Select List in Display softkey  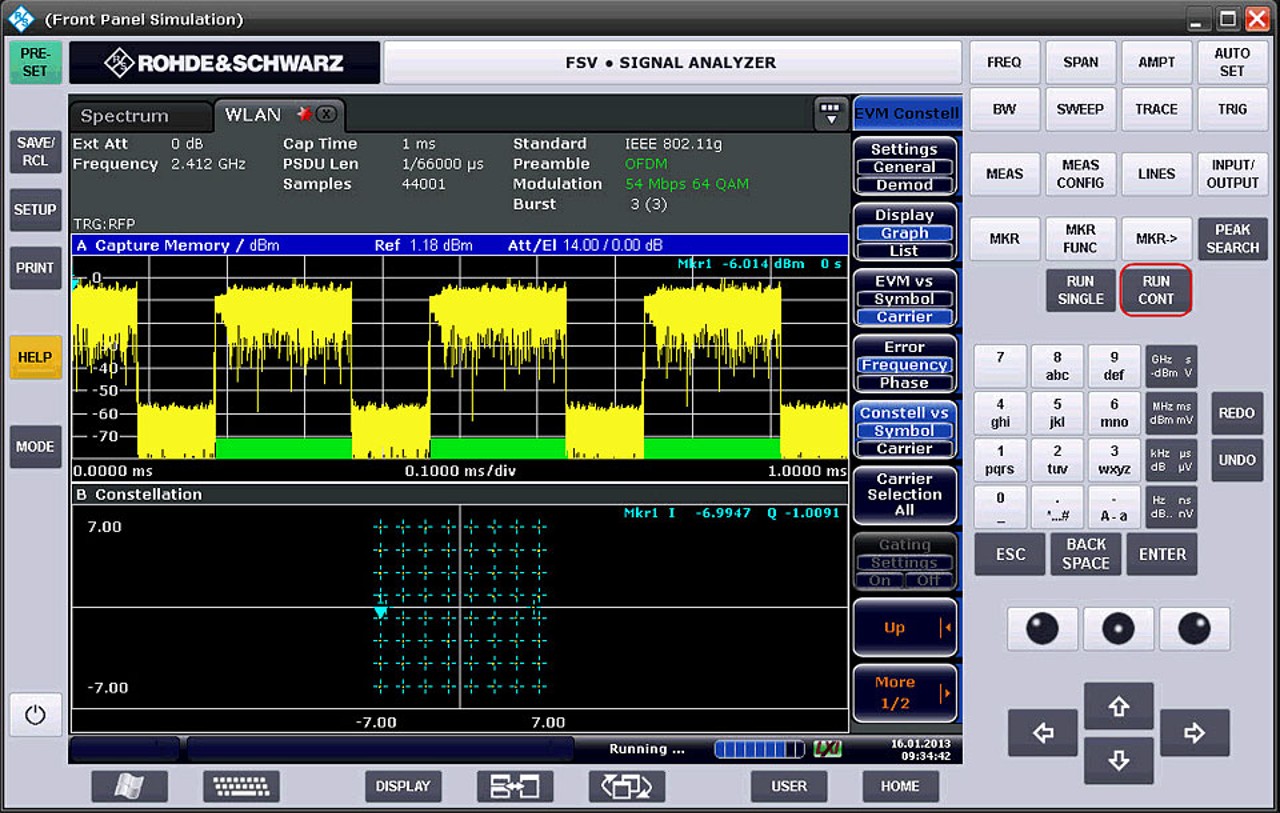click(x=905, y=251)
